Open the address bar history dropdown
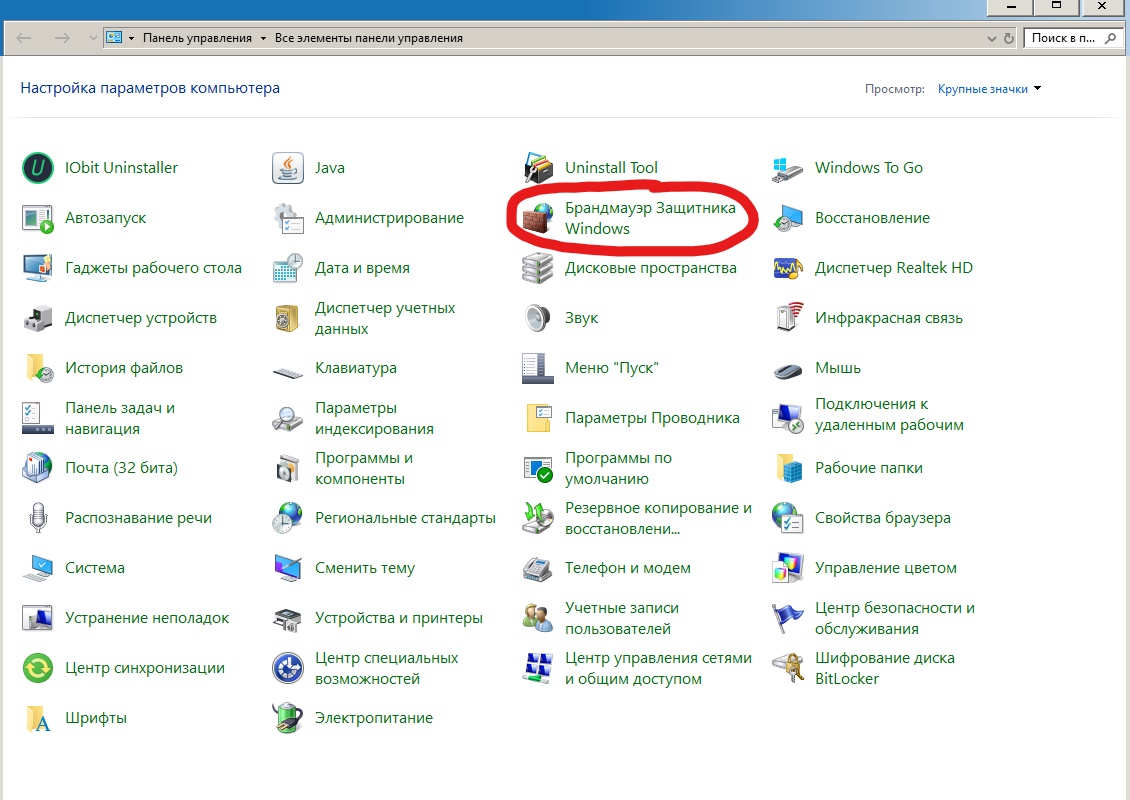Screen dimensions: 1130x800 coord(992,38)
